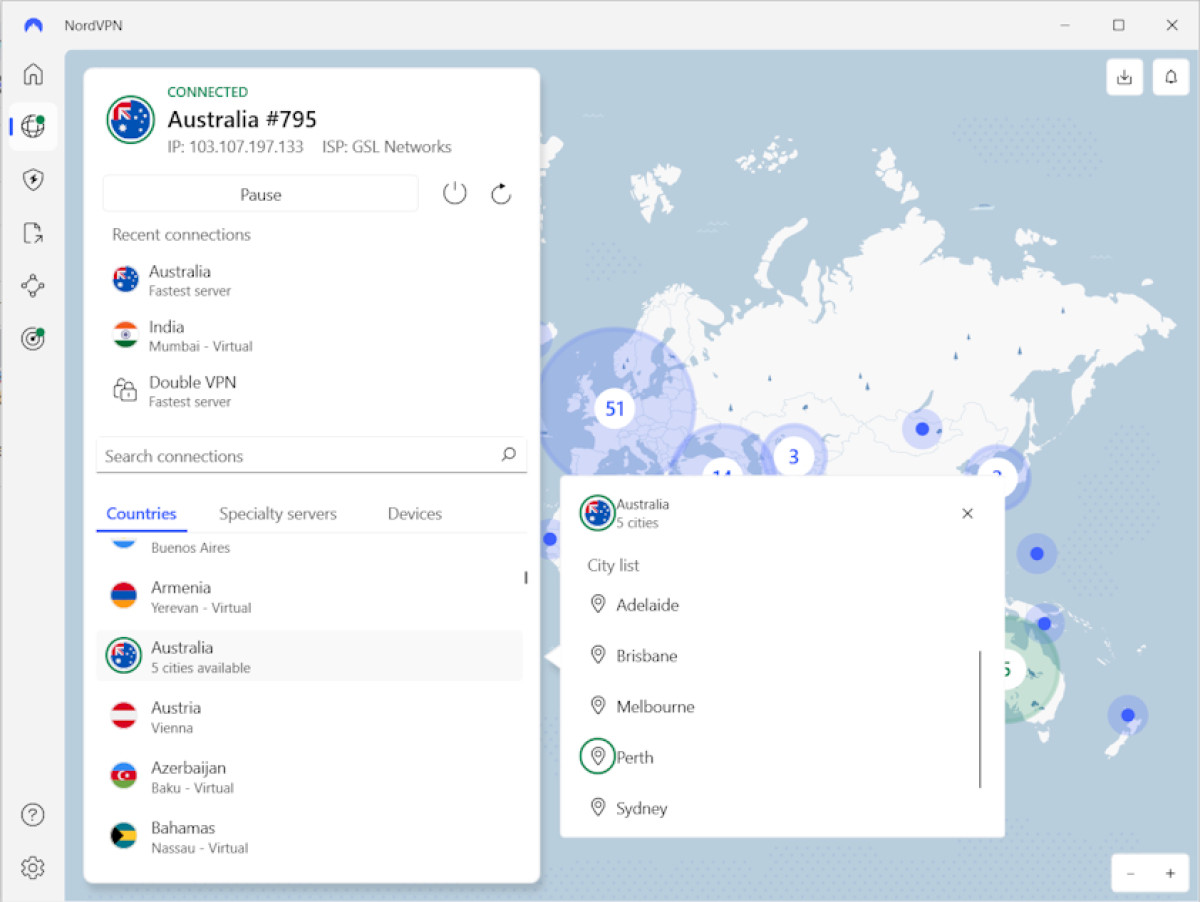Click the NordVPN logo in title bar
Viewport: 1200px width, 902px height.
pos(34,25)
